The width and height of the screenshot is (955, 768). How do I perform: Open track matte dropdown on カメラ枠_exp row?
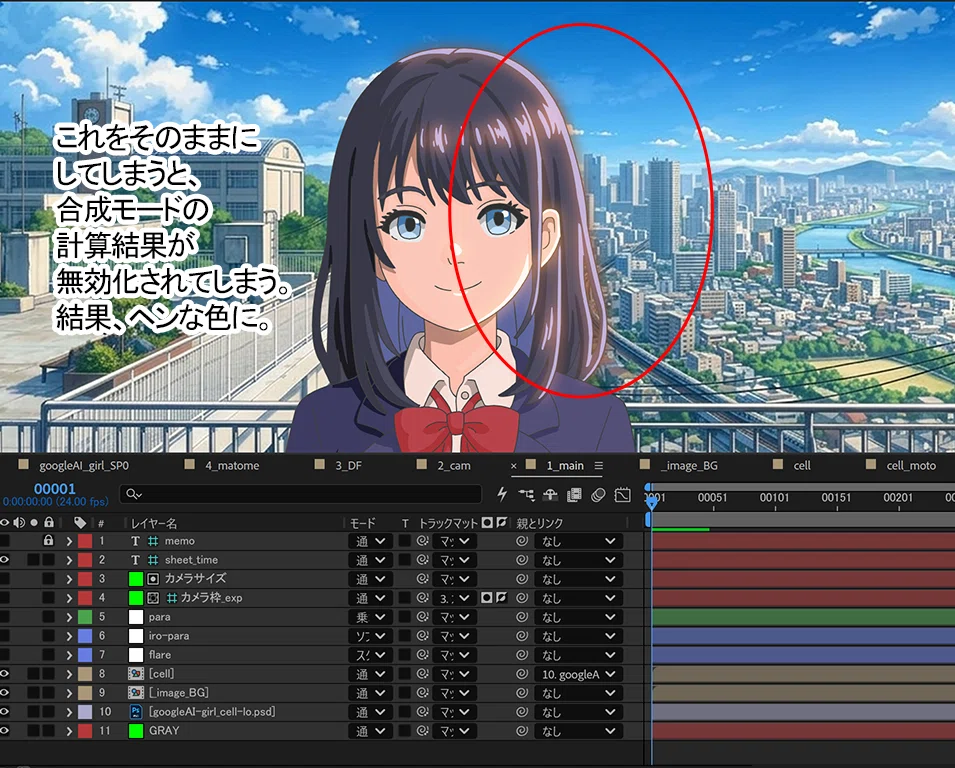click(454, 598)
